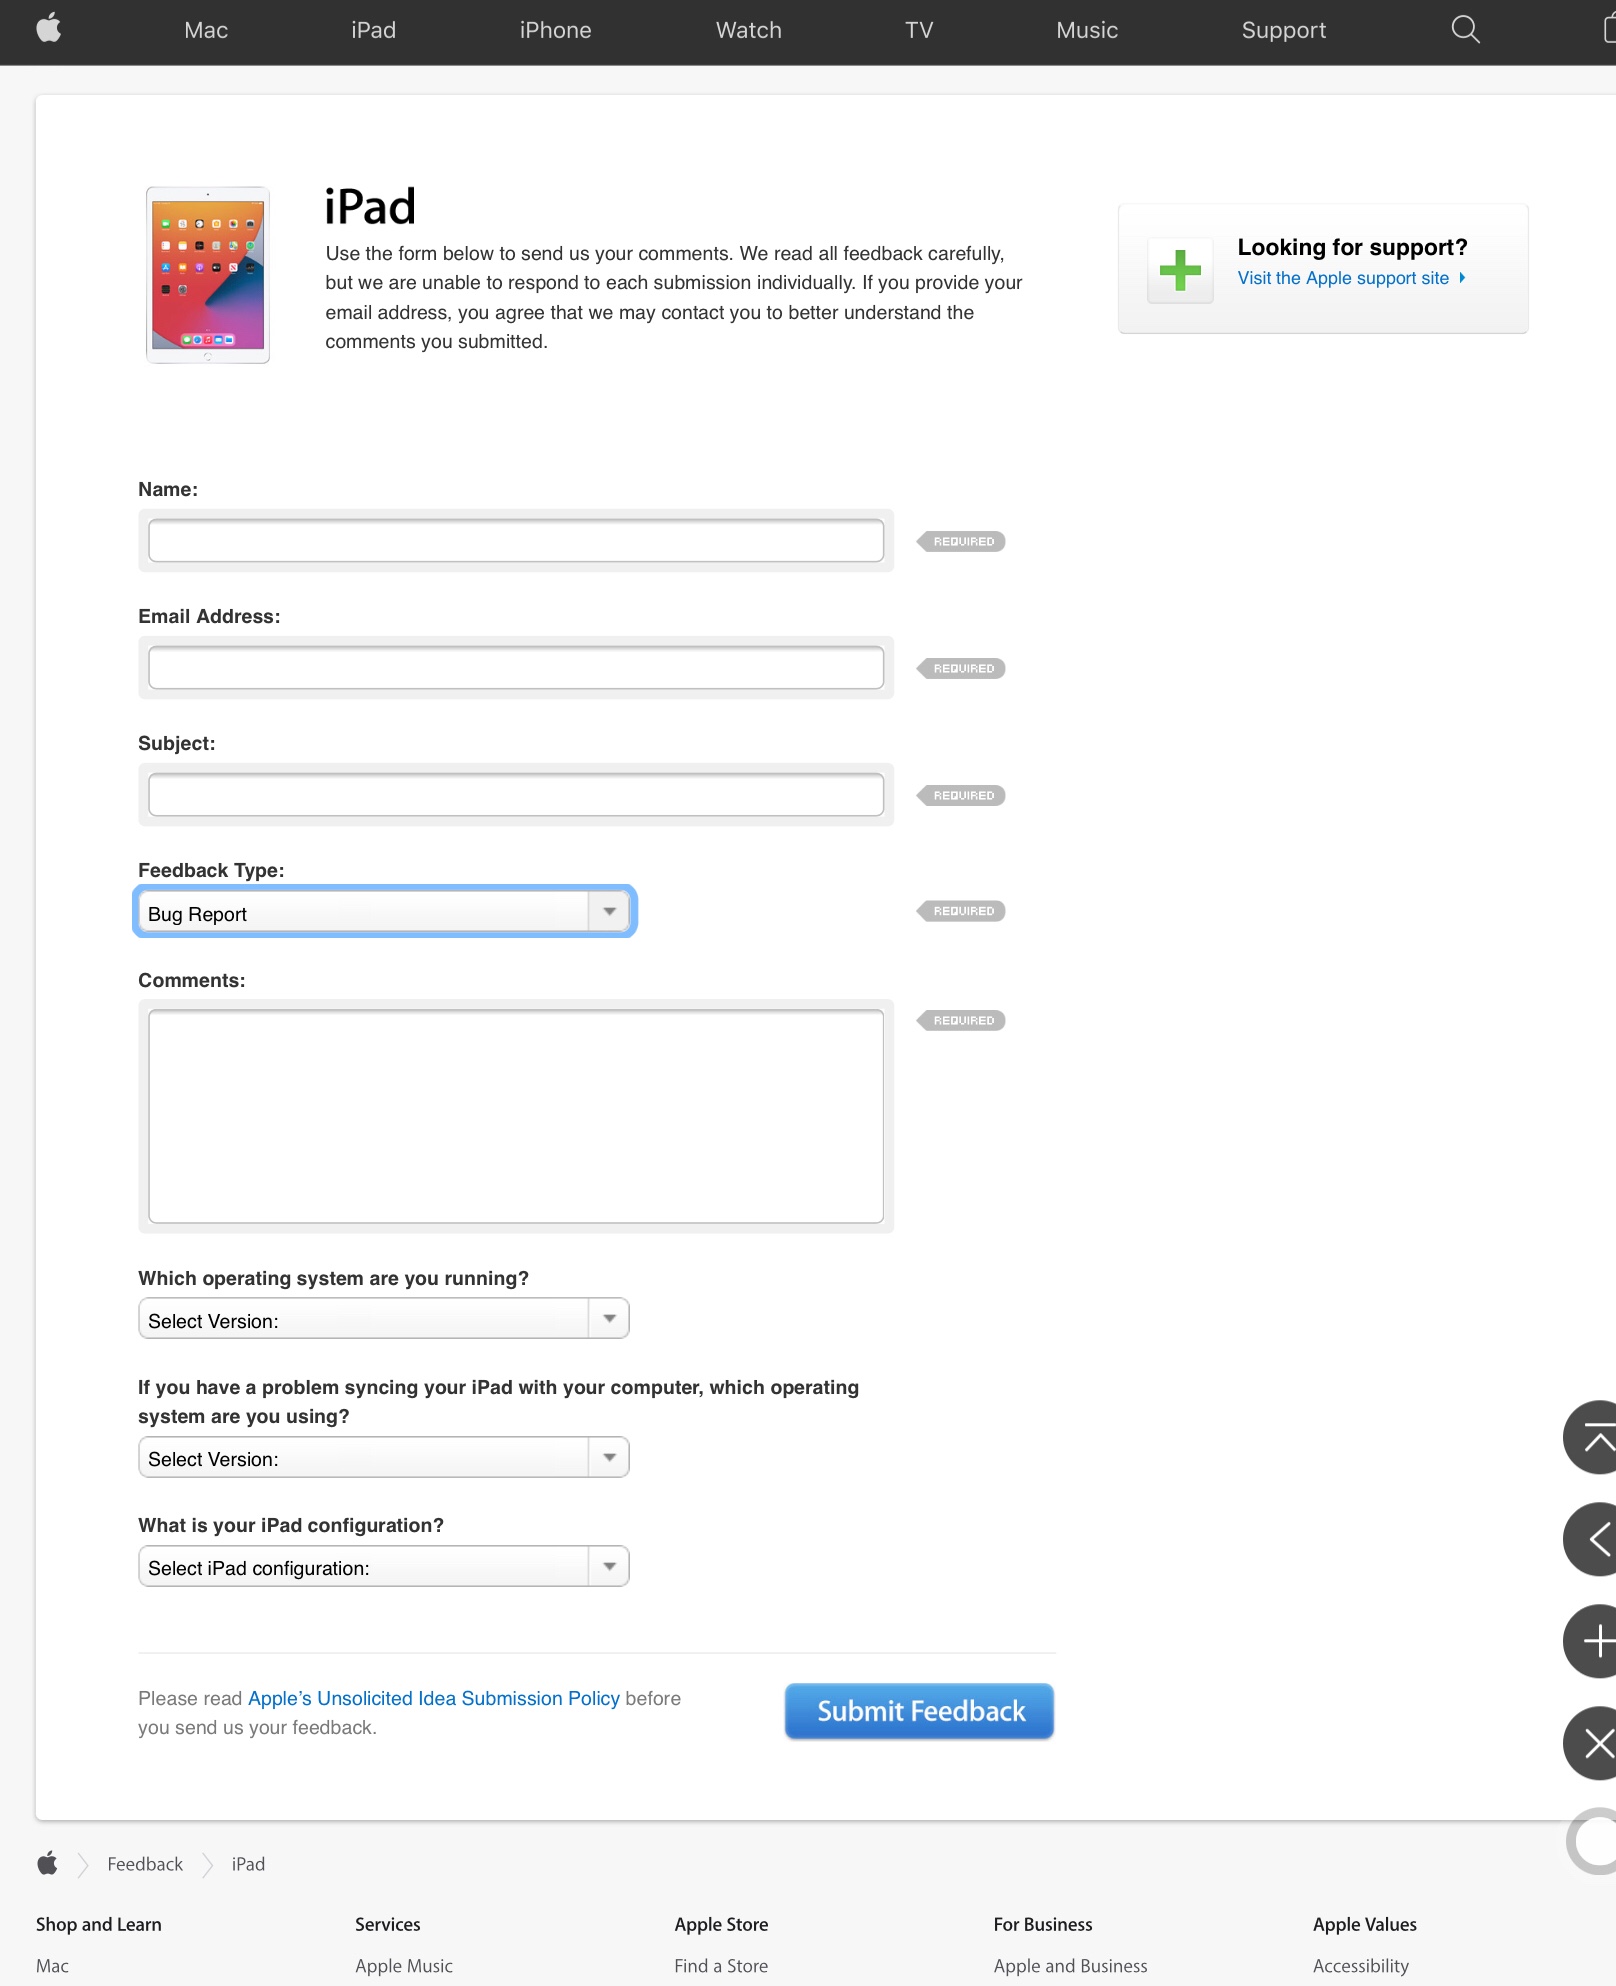The image size is (1616, 1986).
Task: Click the Apple logo in footer breadcrumb
Action: click(x=47, y=1864)
